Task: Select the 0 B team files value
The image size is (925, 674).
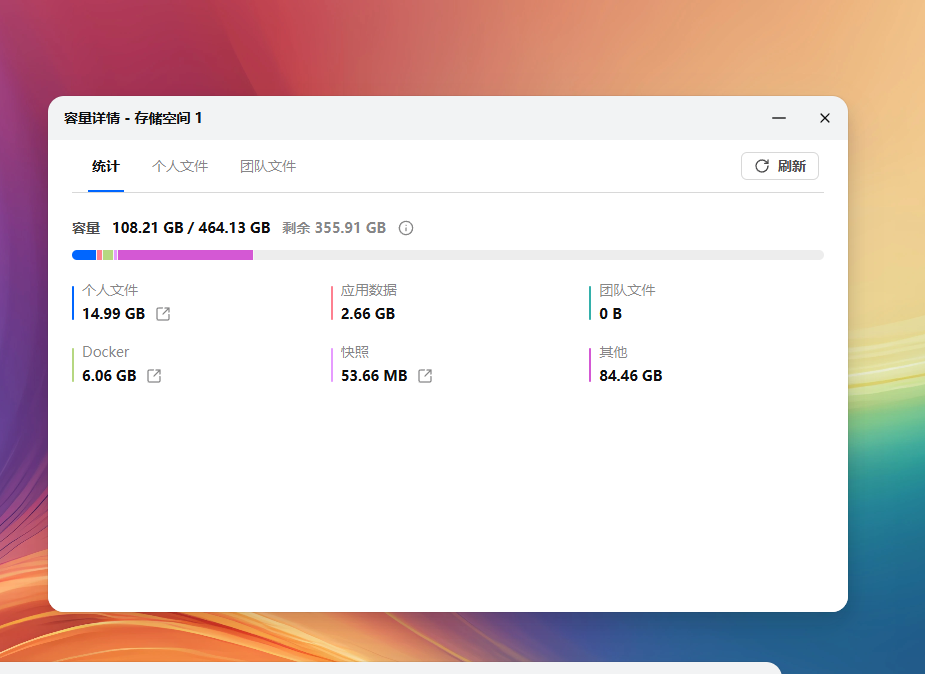Action: [611, 314]
